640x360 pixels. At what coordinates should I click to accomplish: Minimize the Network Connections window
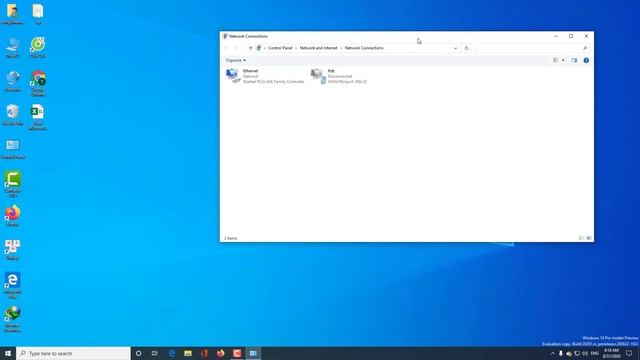(556, 36)
